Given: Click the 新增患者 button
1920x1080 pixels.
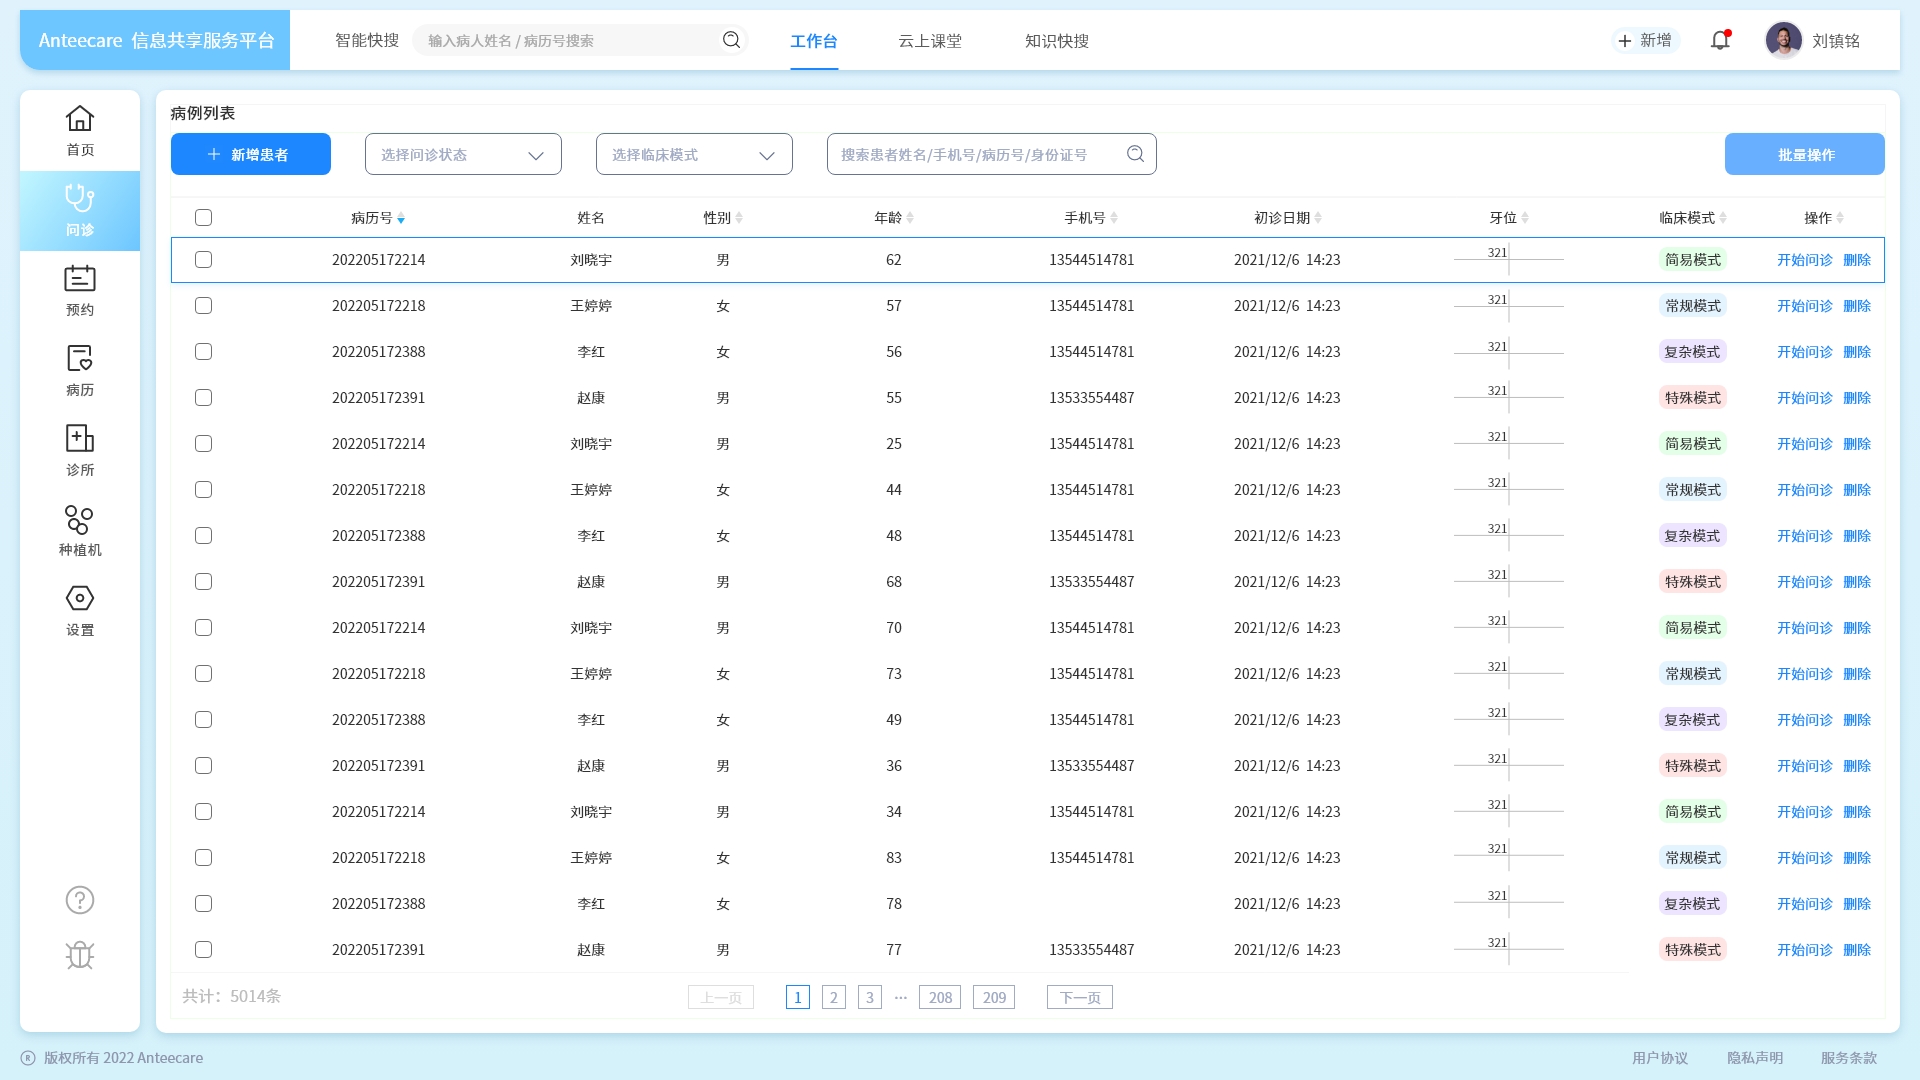Looking at the screenshot, I should (x=251, y=155).
